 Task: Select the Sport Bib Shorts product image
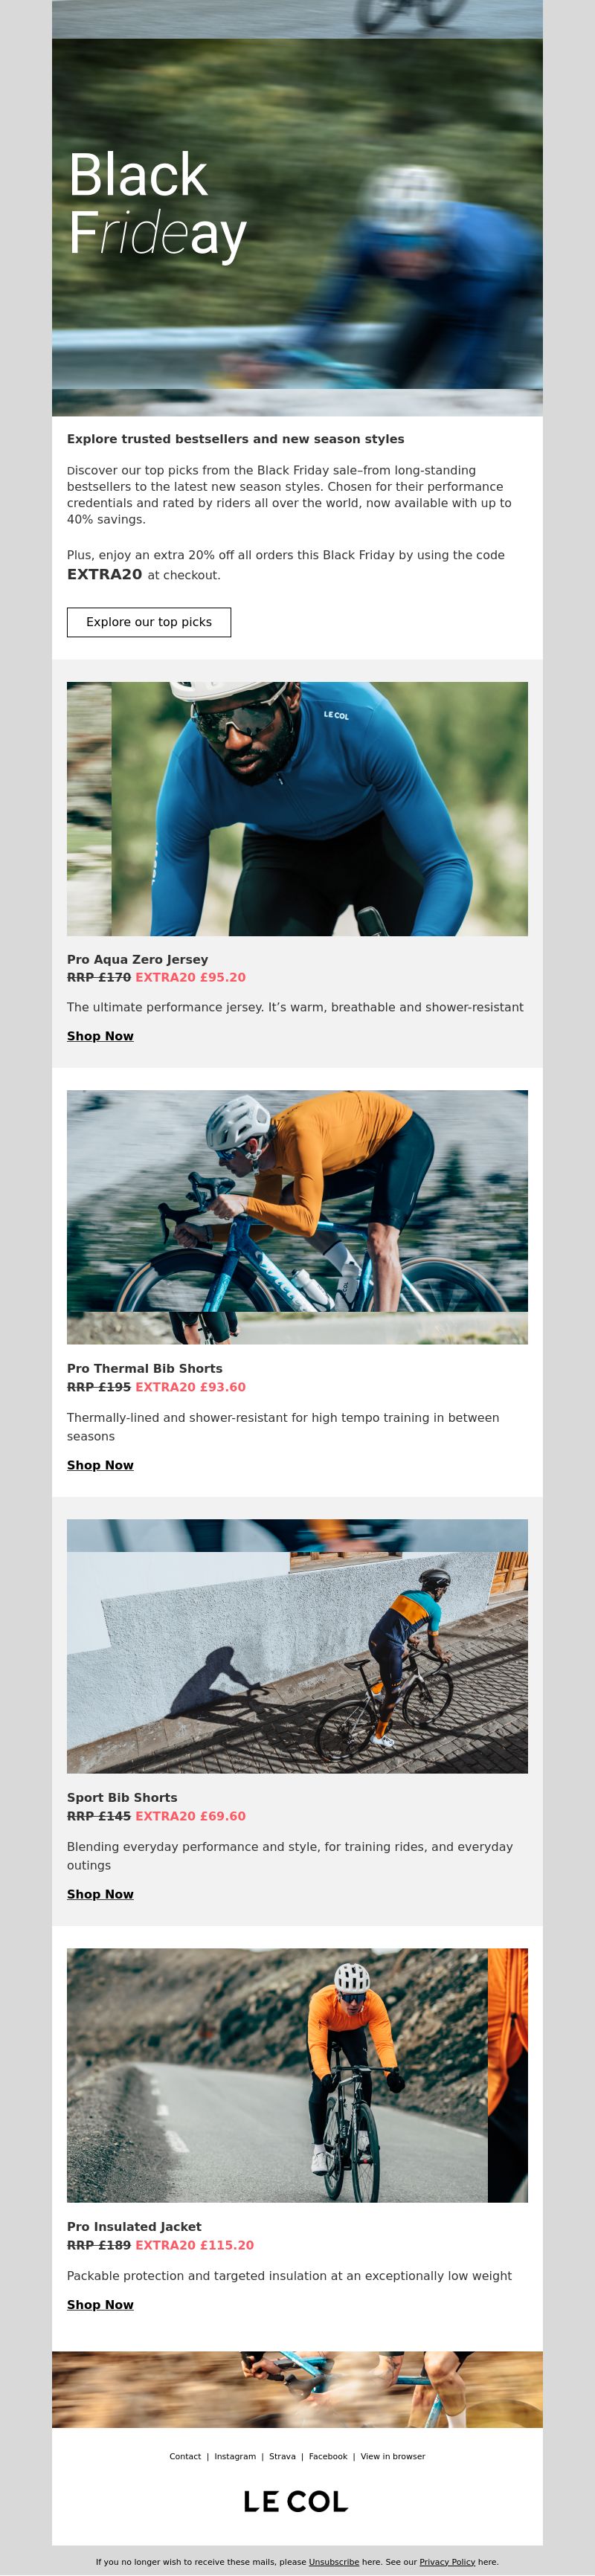coord(297,1646)
